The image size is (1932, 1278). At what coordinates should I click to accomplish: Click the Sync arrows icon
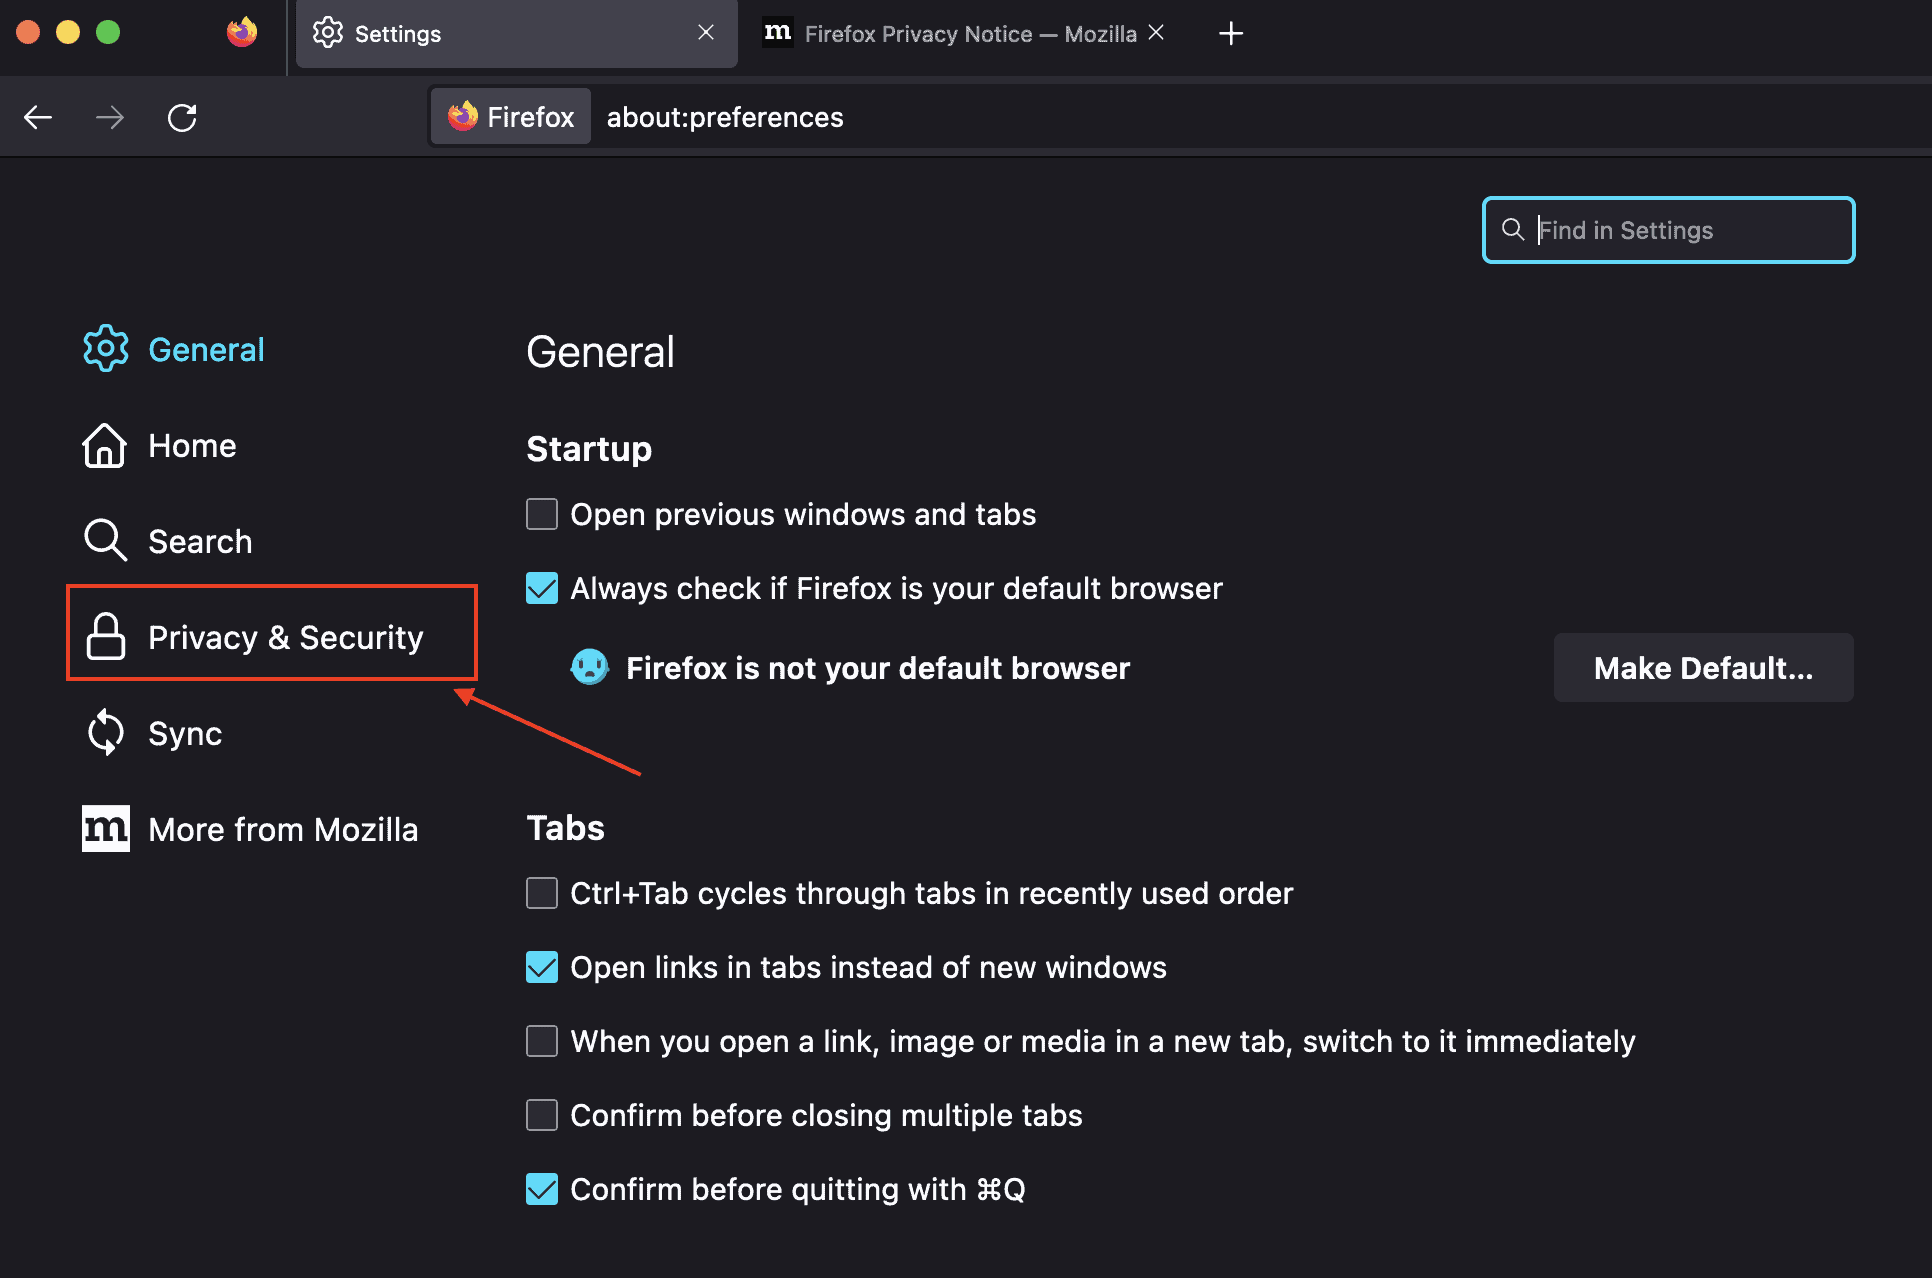click(x=105, y=733)
